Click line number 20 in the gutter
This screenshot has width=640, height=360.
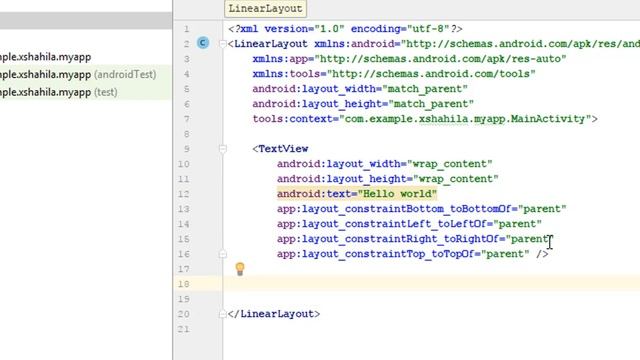[183, 314]
